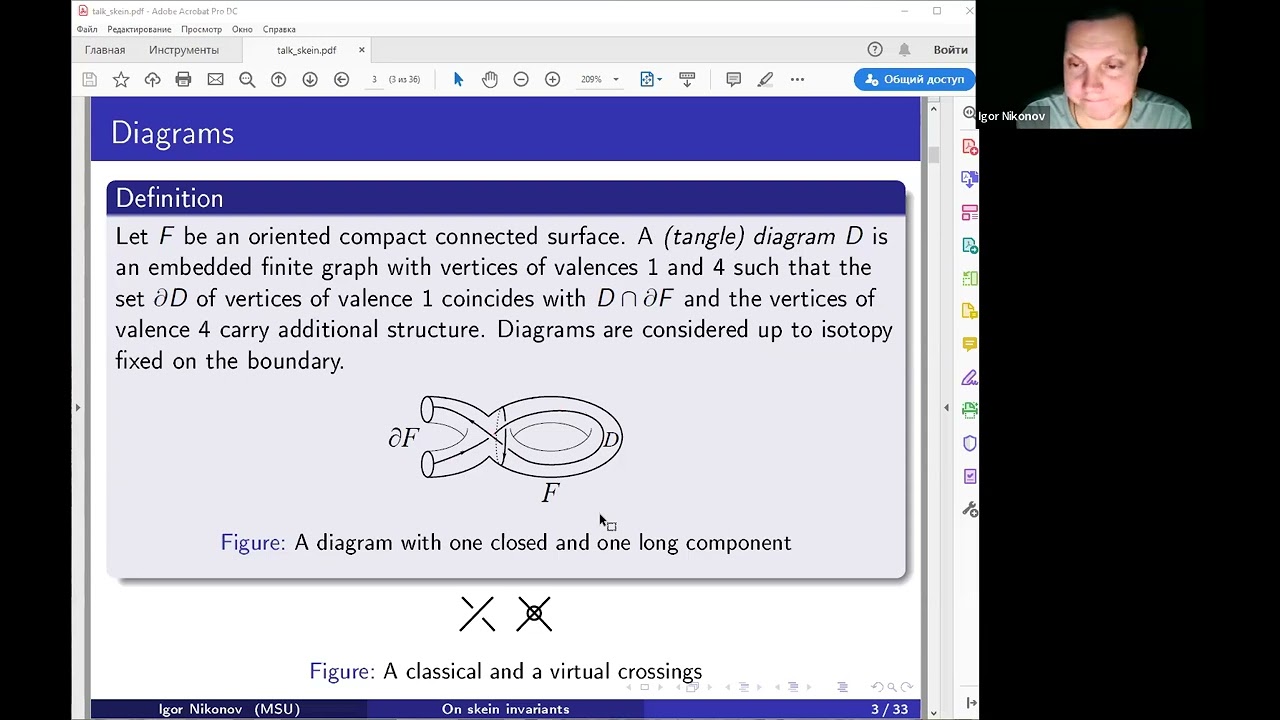1280x720 pixels.
Task: Send file by email envelope icon
Action: tap(215, 79)
